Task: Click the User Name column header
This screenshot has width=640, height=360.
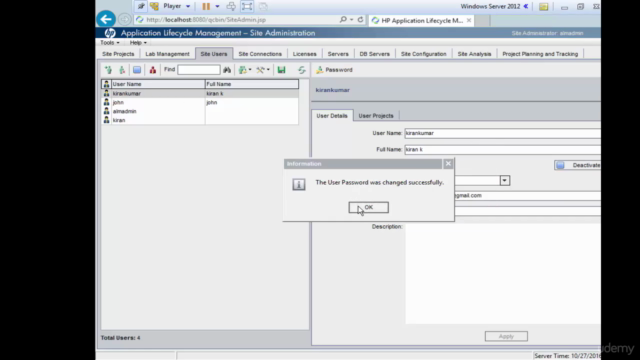Action: [158, 84]
